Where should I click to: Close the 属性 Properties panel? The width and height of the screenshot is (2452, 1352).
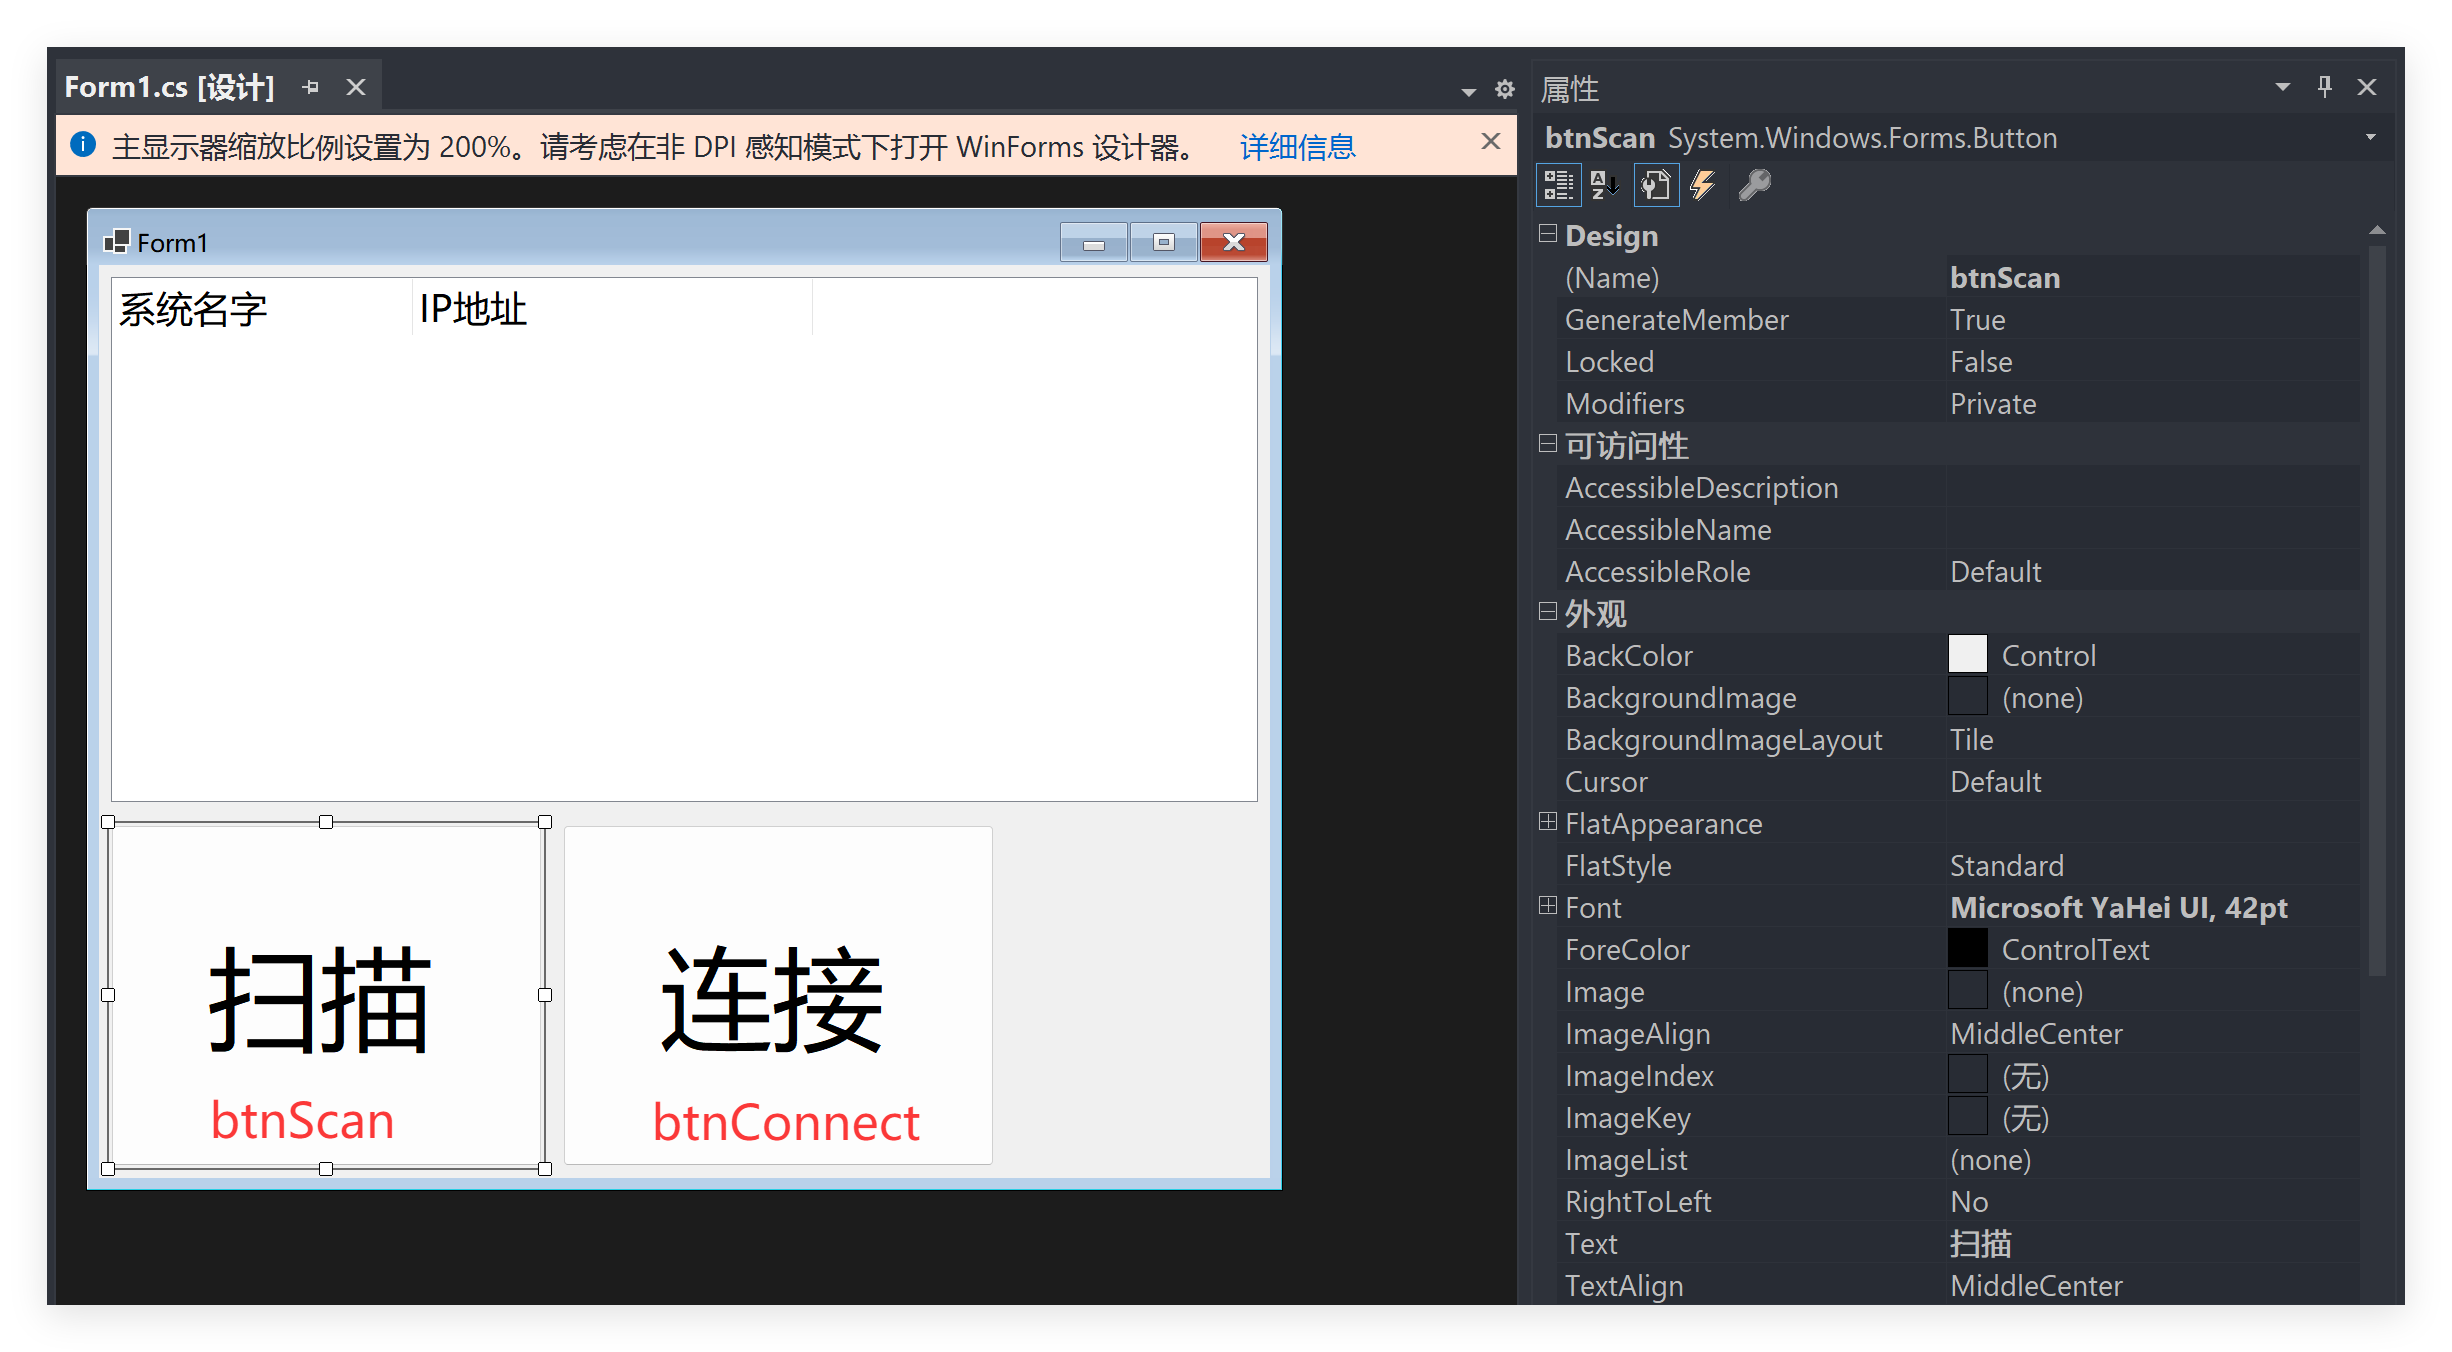coord(2367,87)
